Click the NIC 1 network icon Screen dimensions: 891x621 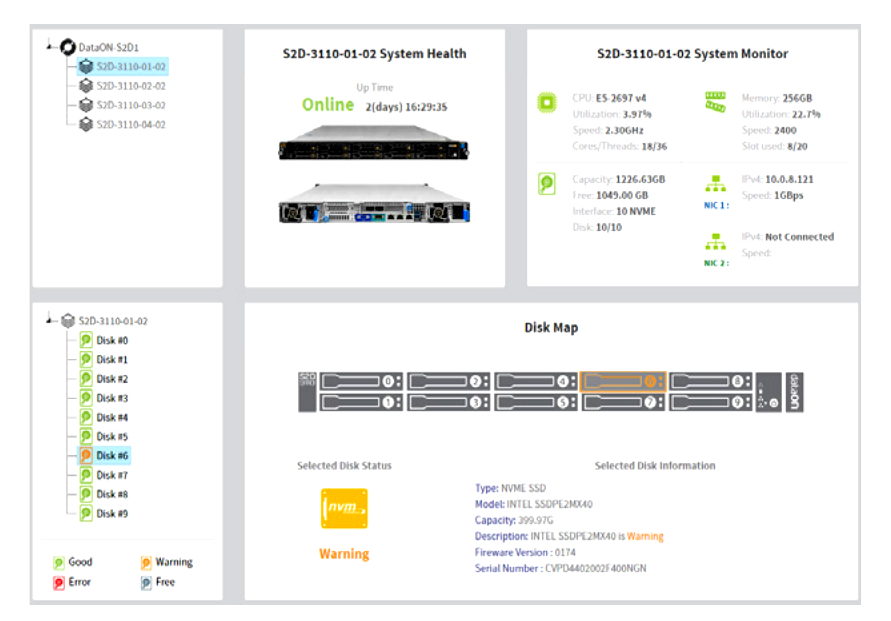(x=716, y=184)
